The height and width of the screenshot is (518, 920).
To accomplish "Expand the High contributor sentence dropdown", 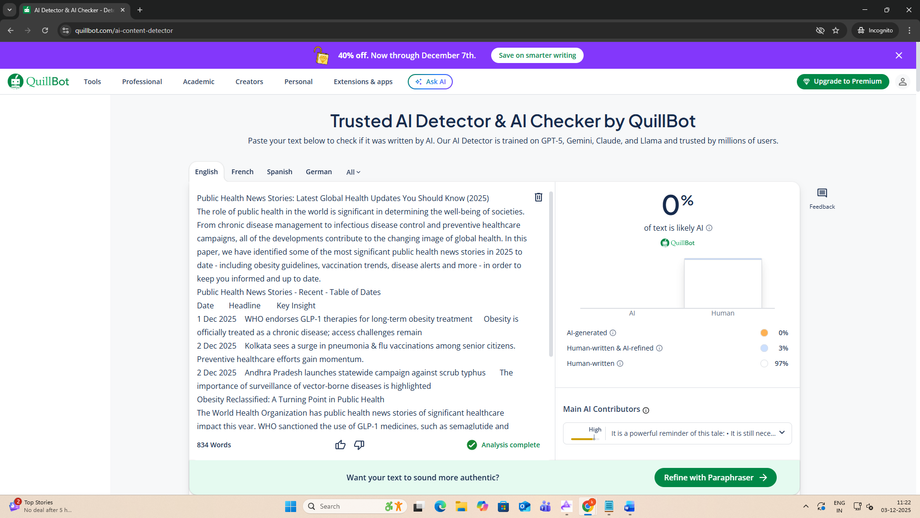I will coord(782,433).
